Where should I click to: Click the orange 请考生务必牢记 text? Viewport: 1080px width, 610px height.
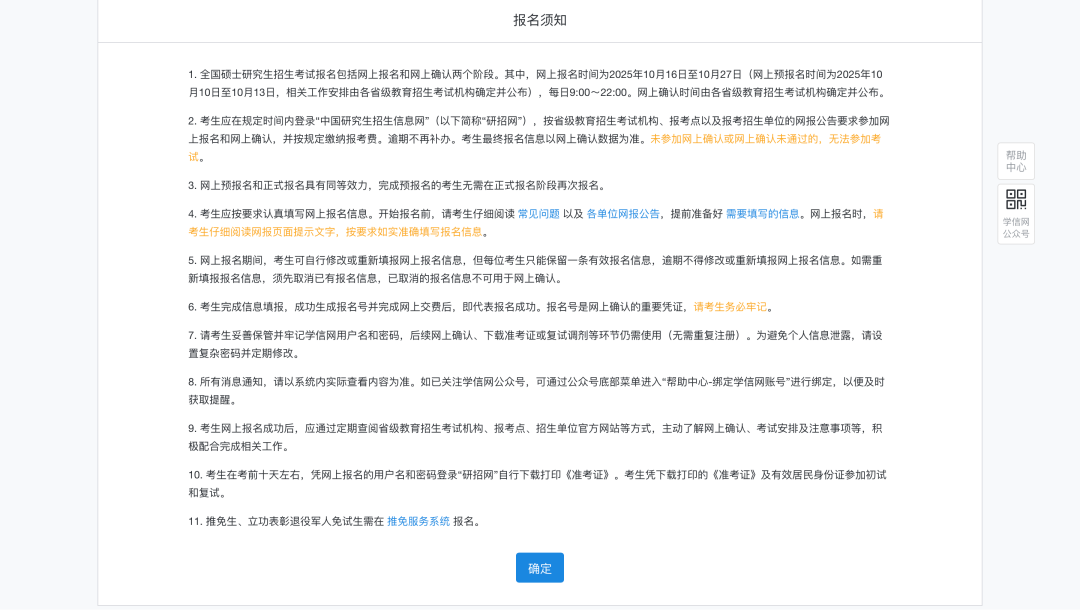tap(730, 307)
